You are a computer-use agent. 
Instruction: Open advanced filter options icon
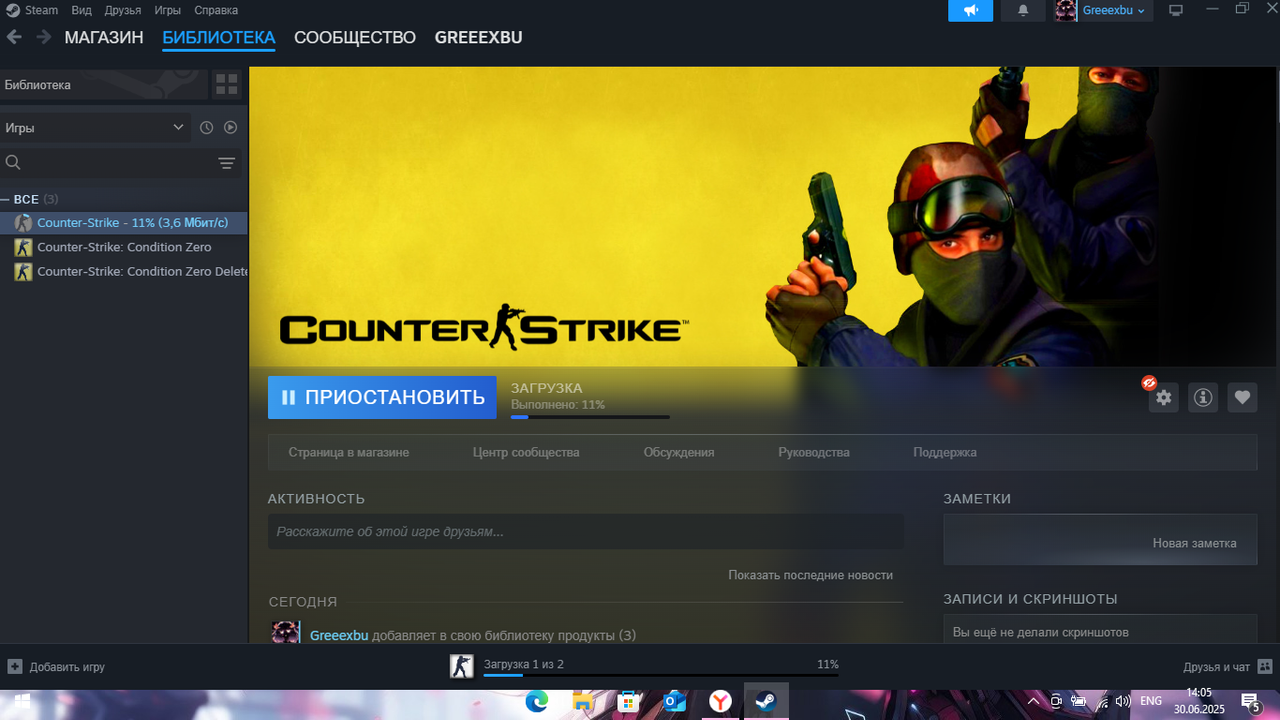pyautogui.click(x=227, y=163)
